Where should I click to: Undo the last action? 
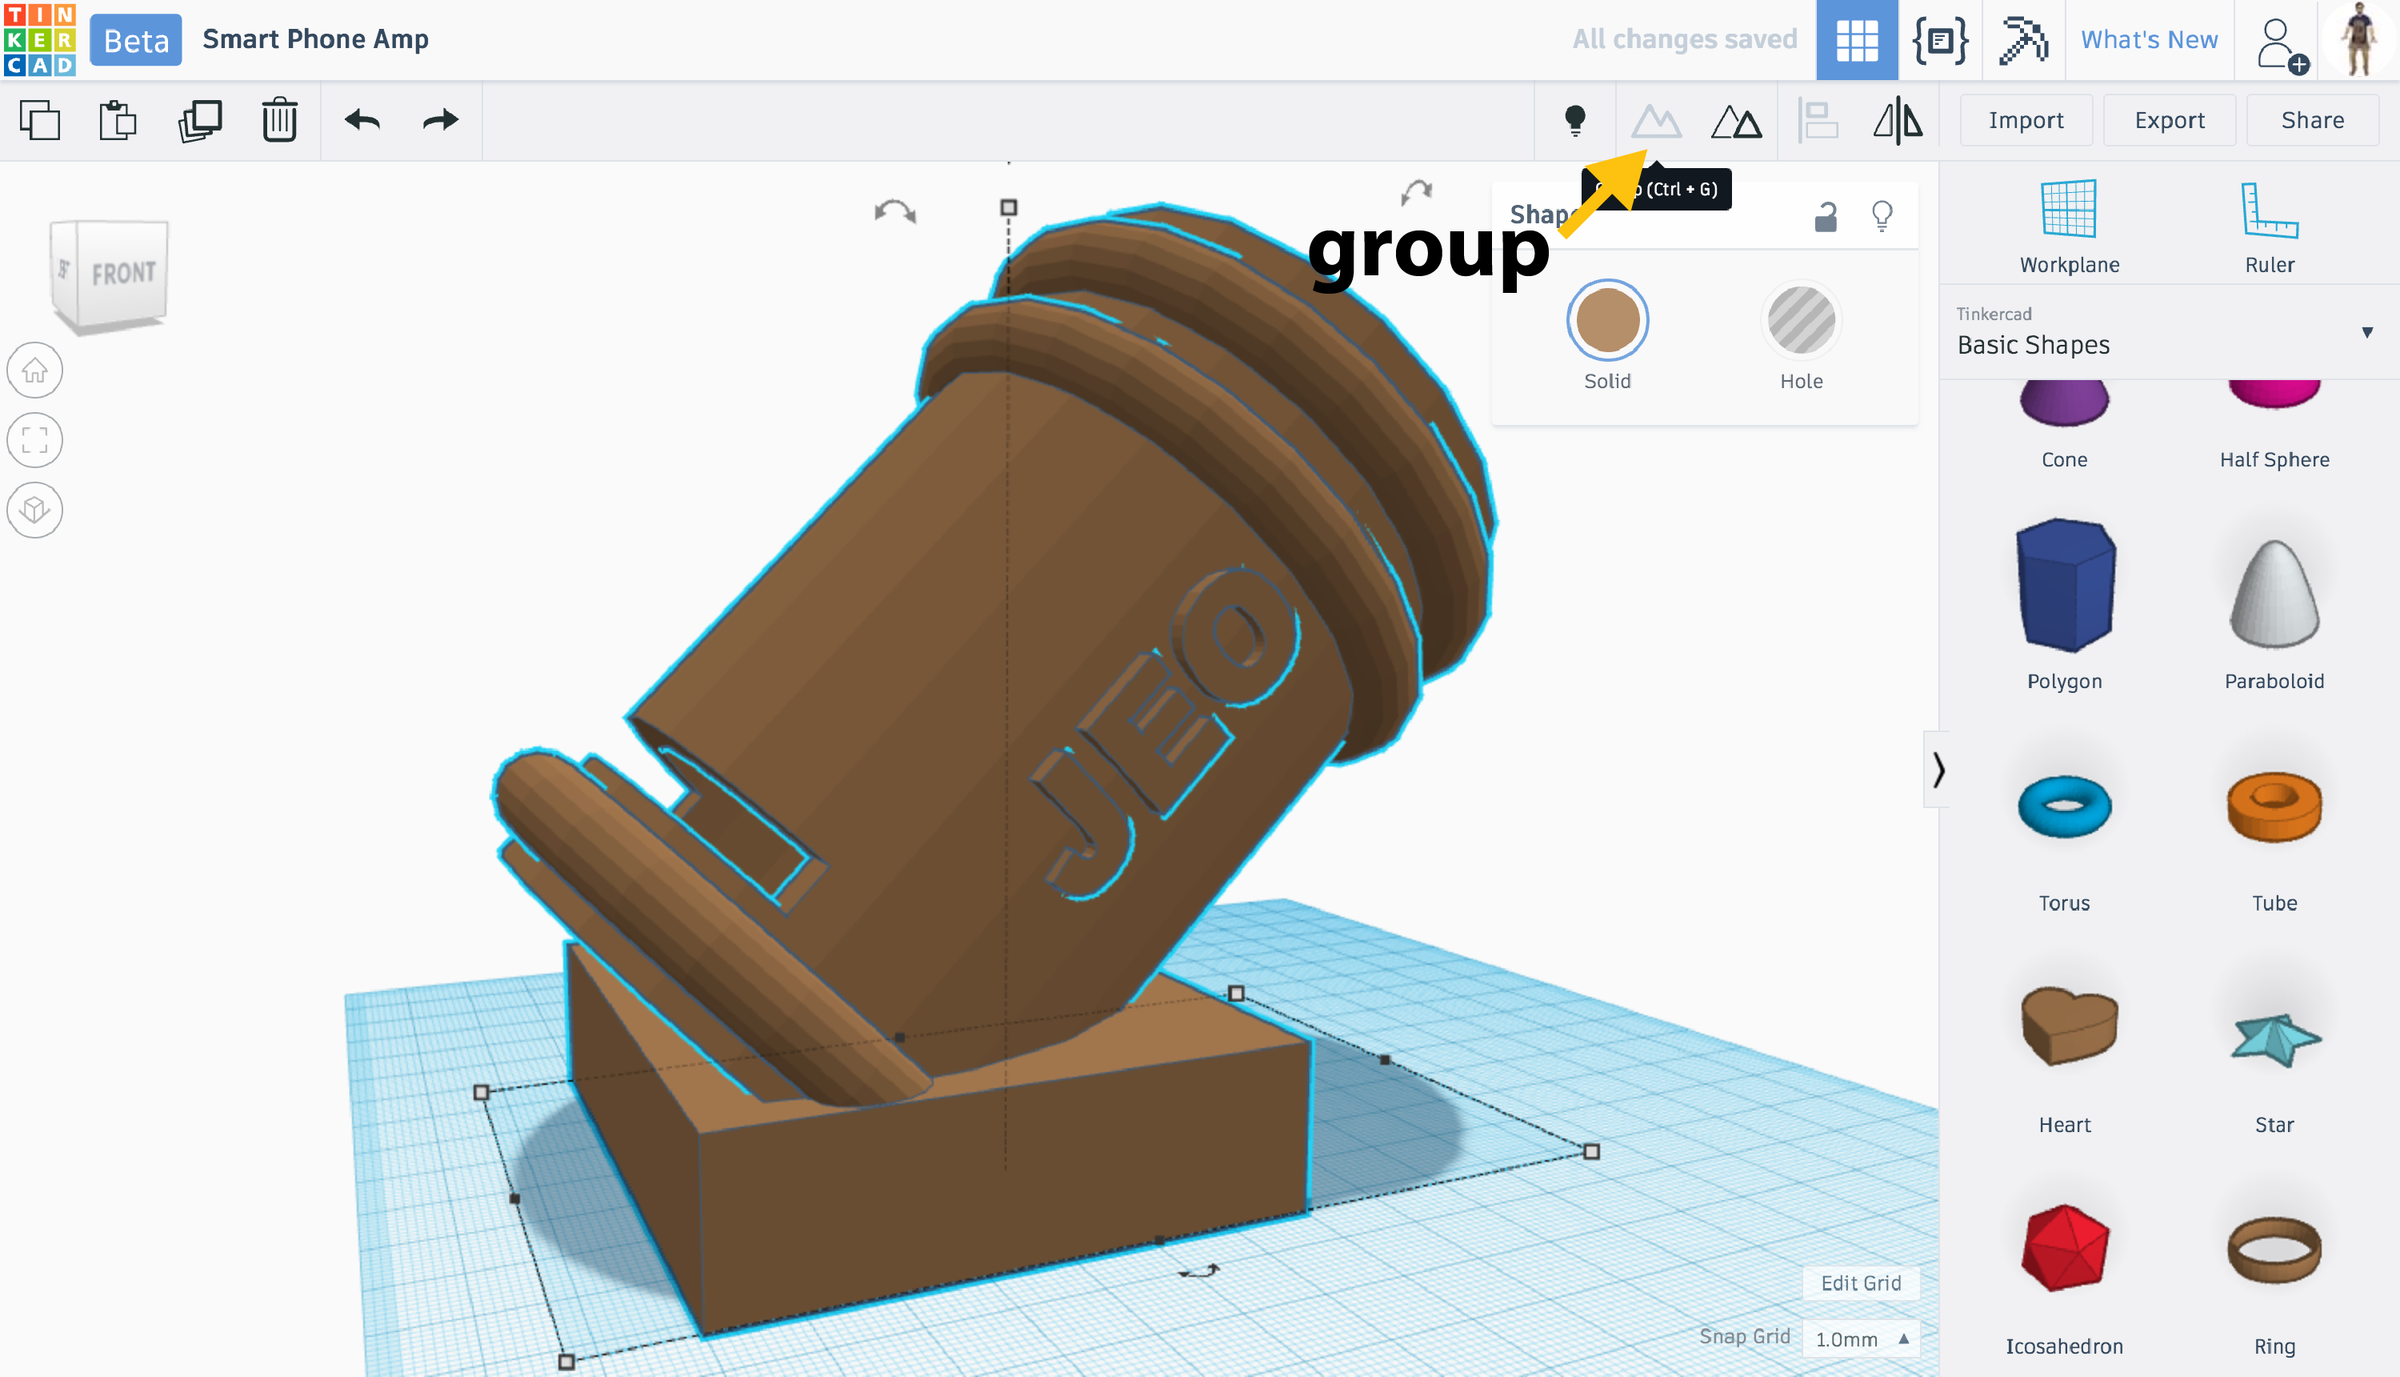[x=362, y=121]
